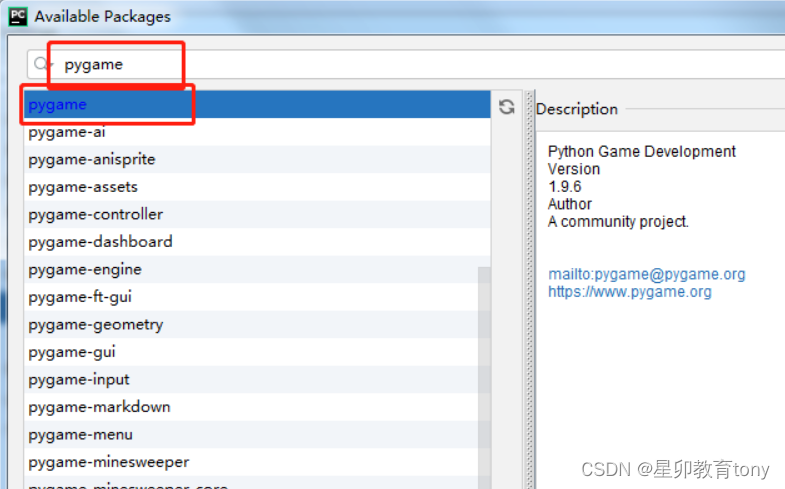785x489 pixels.
Task: Click the PyCharm logo in the title bar
Action: click(18, 17)
